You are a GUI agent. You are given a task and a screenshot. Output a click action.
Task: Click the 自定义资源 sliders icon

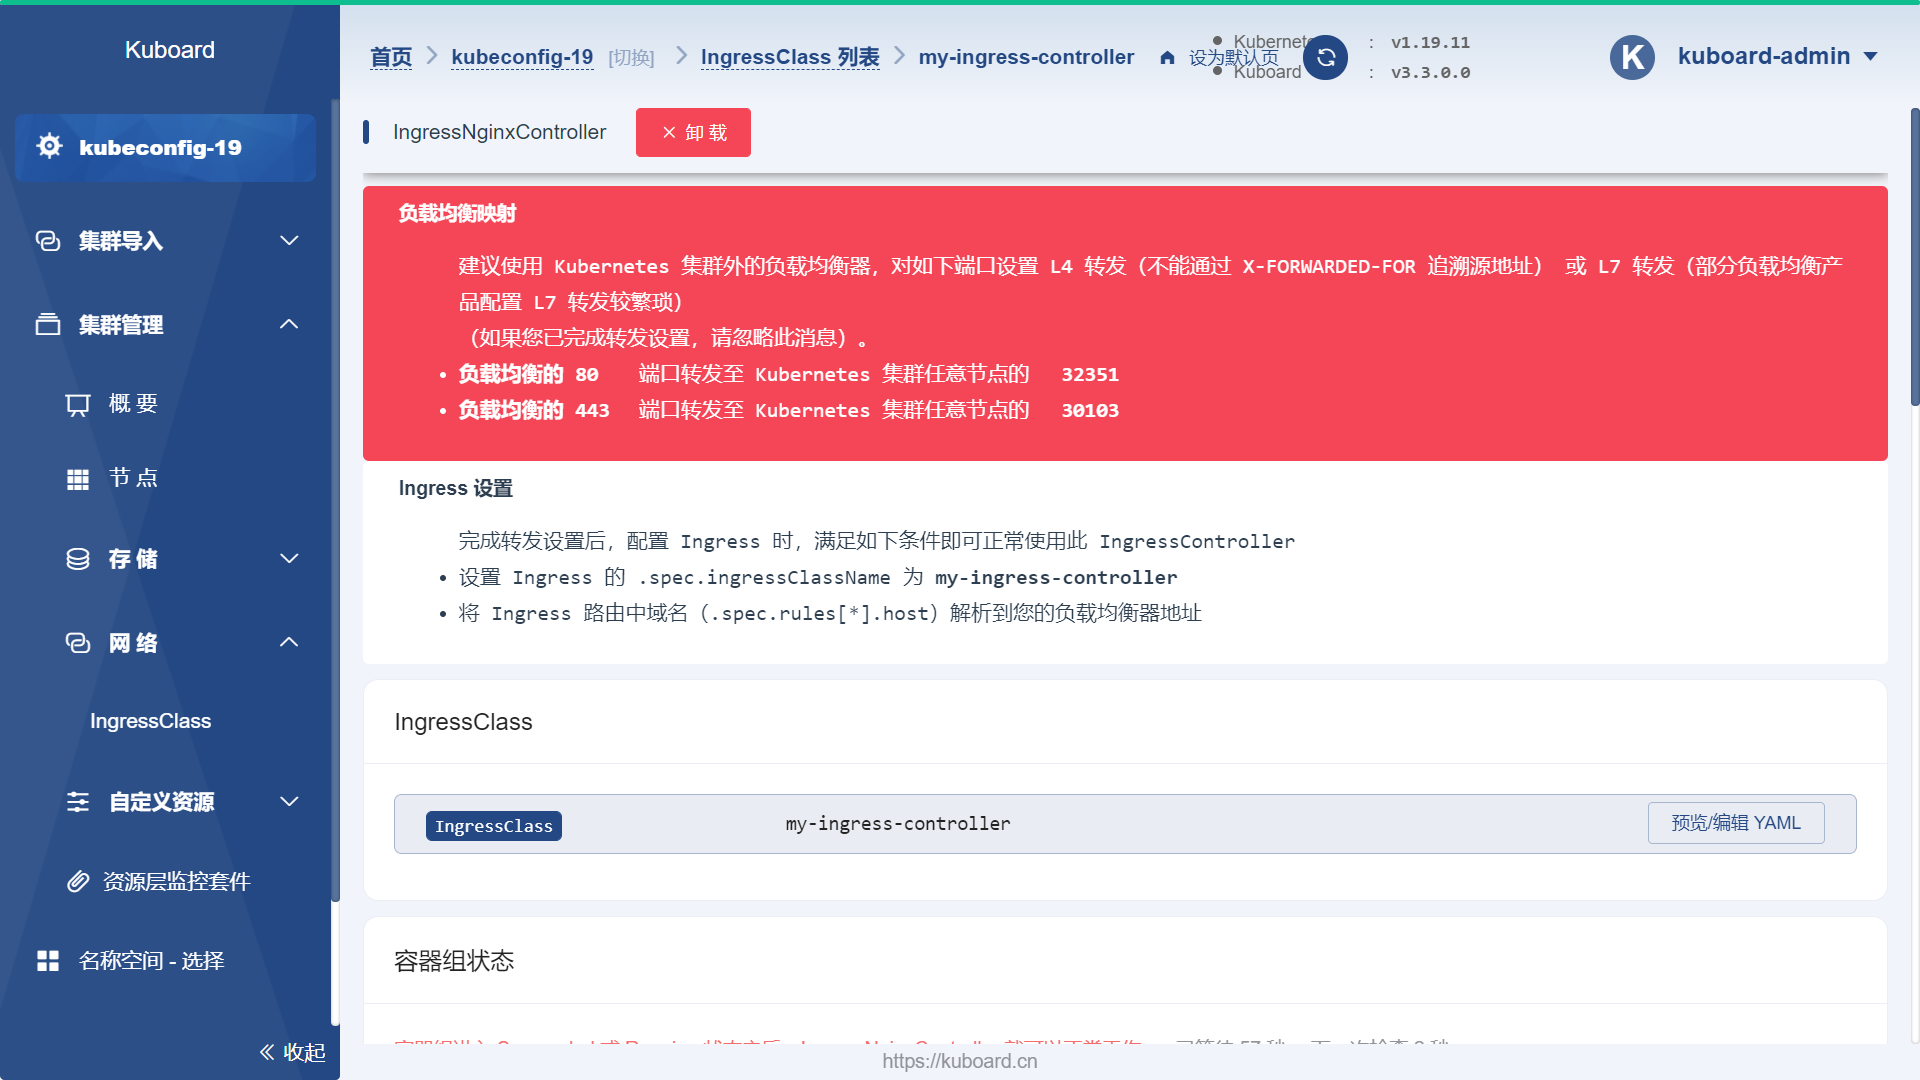(x=78, y=802)
